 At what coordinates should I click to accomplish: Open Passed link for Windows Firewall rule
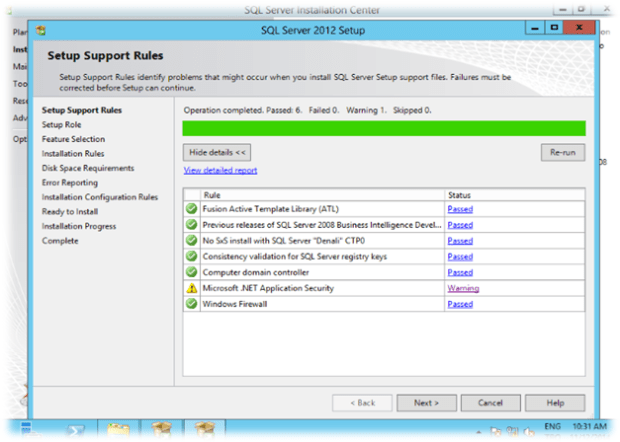point(460,304)
